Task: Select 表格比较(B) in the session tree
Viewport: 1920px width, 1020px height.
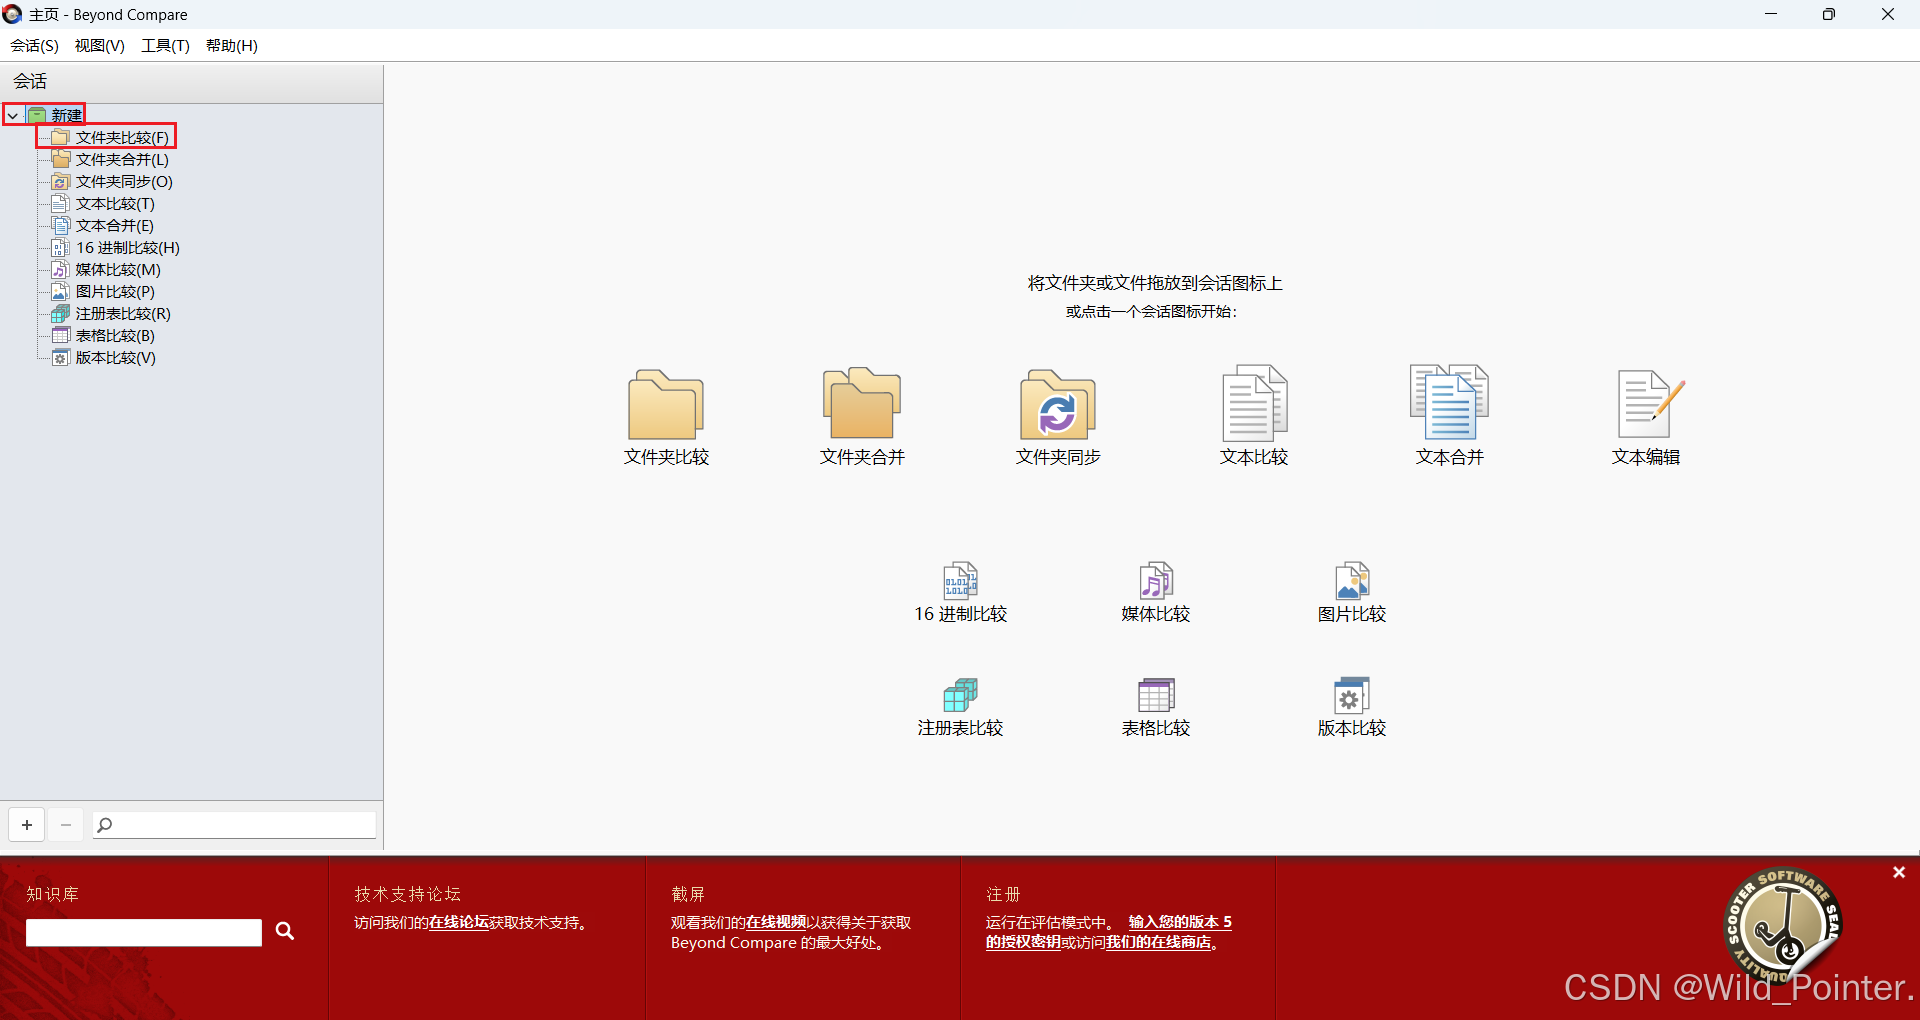Action: pos(115,335)
